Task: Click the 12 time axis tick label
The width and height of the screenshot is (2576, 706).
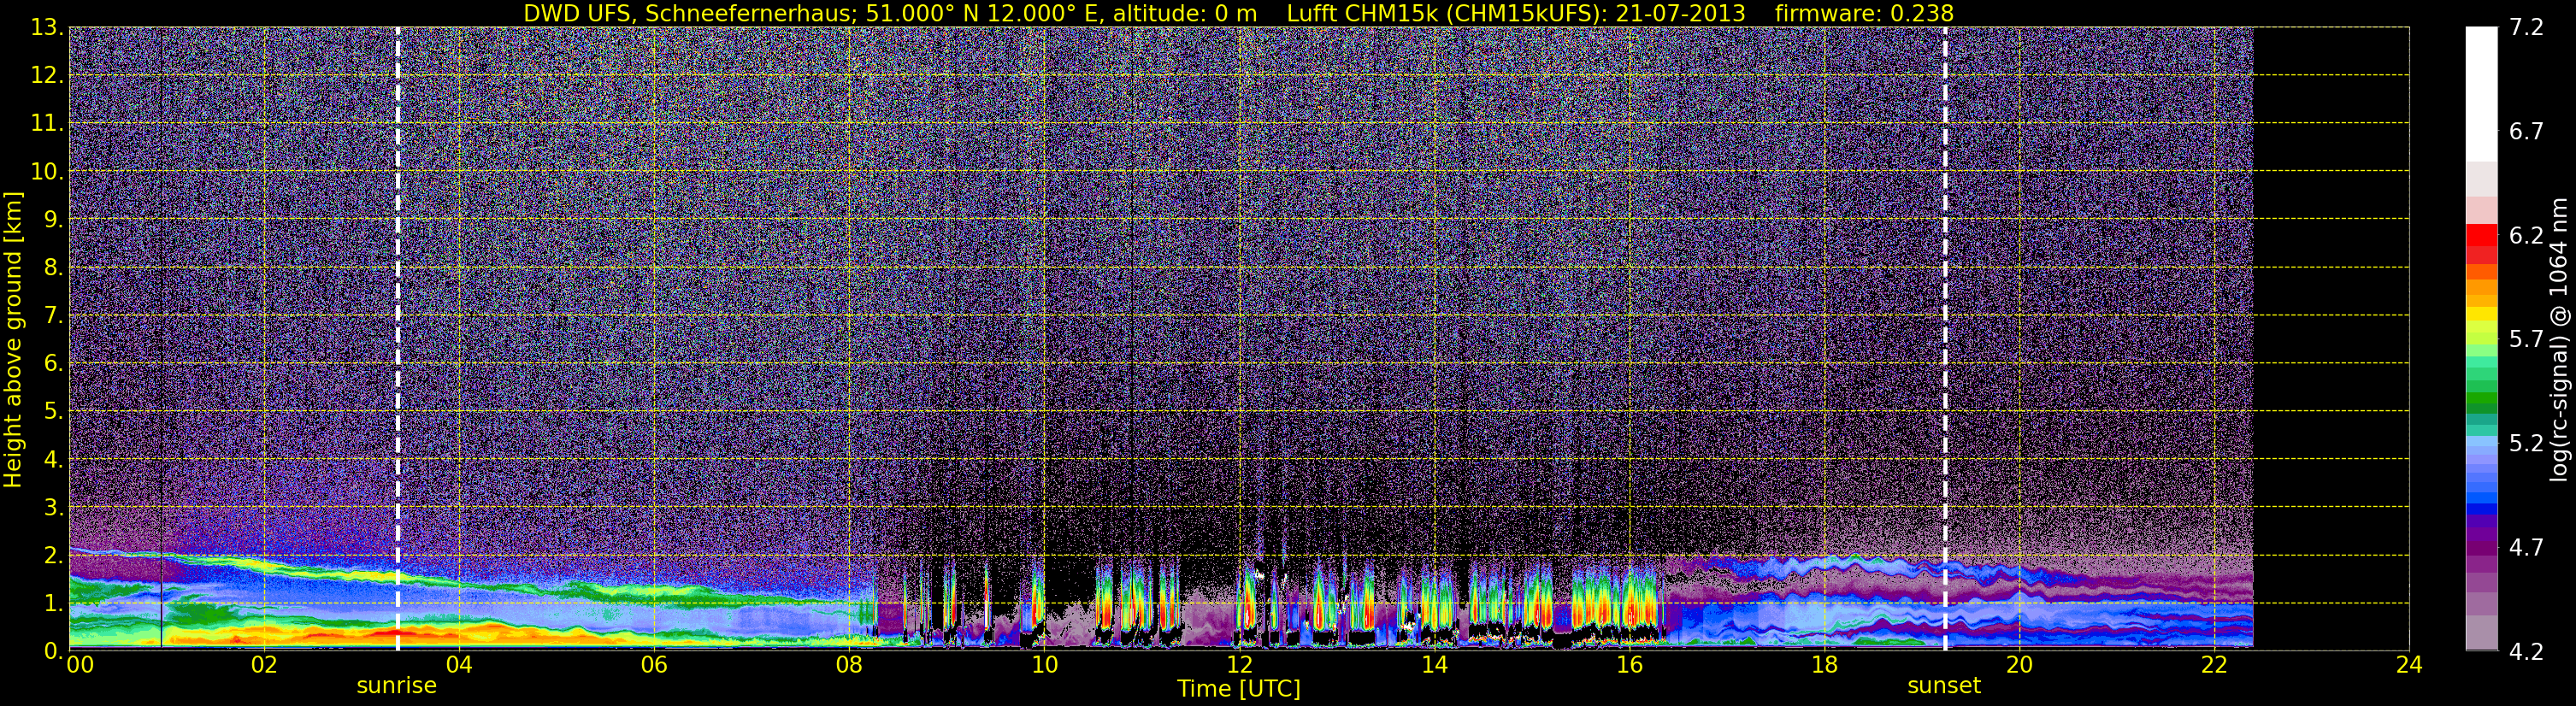Action: click(1239, 666)
